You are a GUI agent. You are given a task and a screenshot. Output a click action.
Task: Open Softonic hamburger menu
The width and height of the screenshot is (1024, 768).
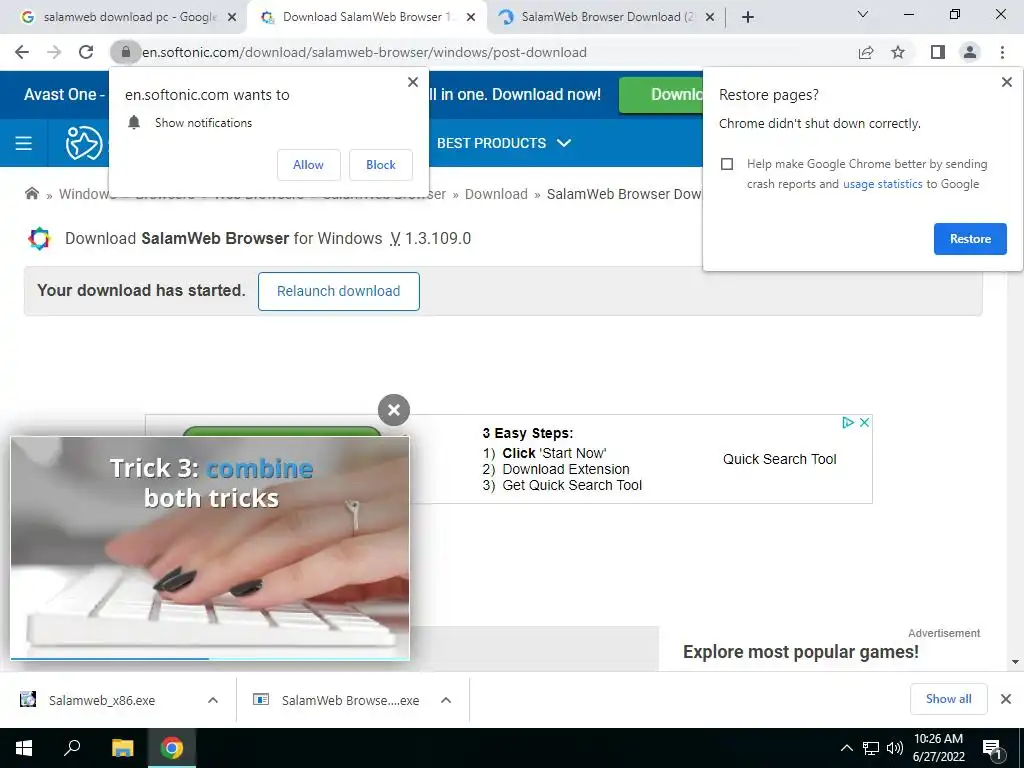point(24,143)
